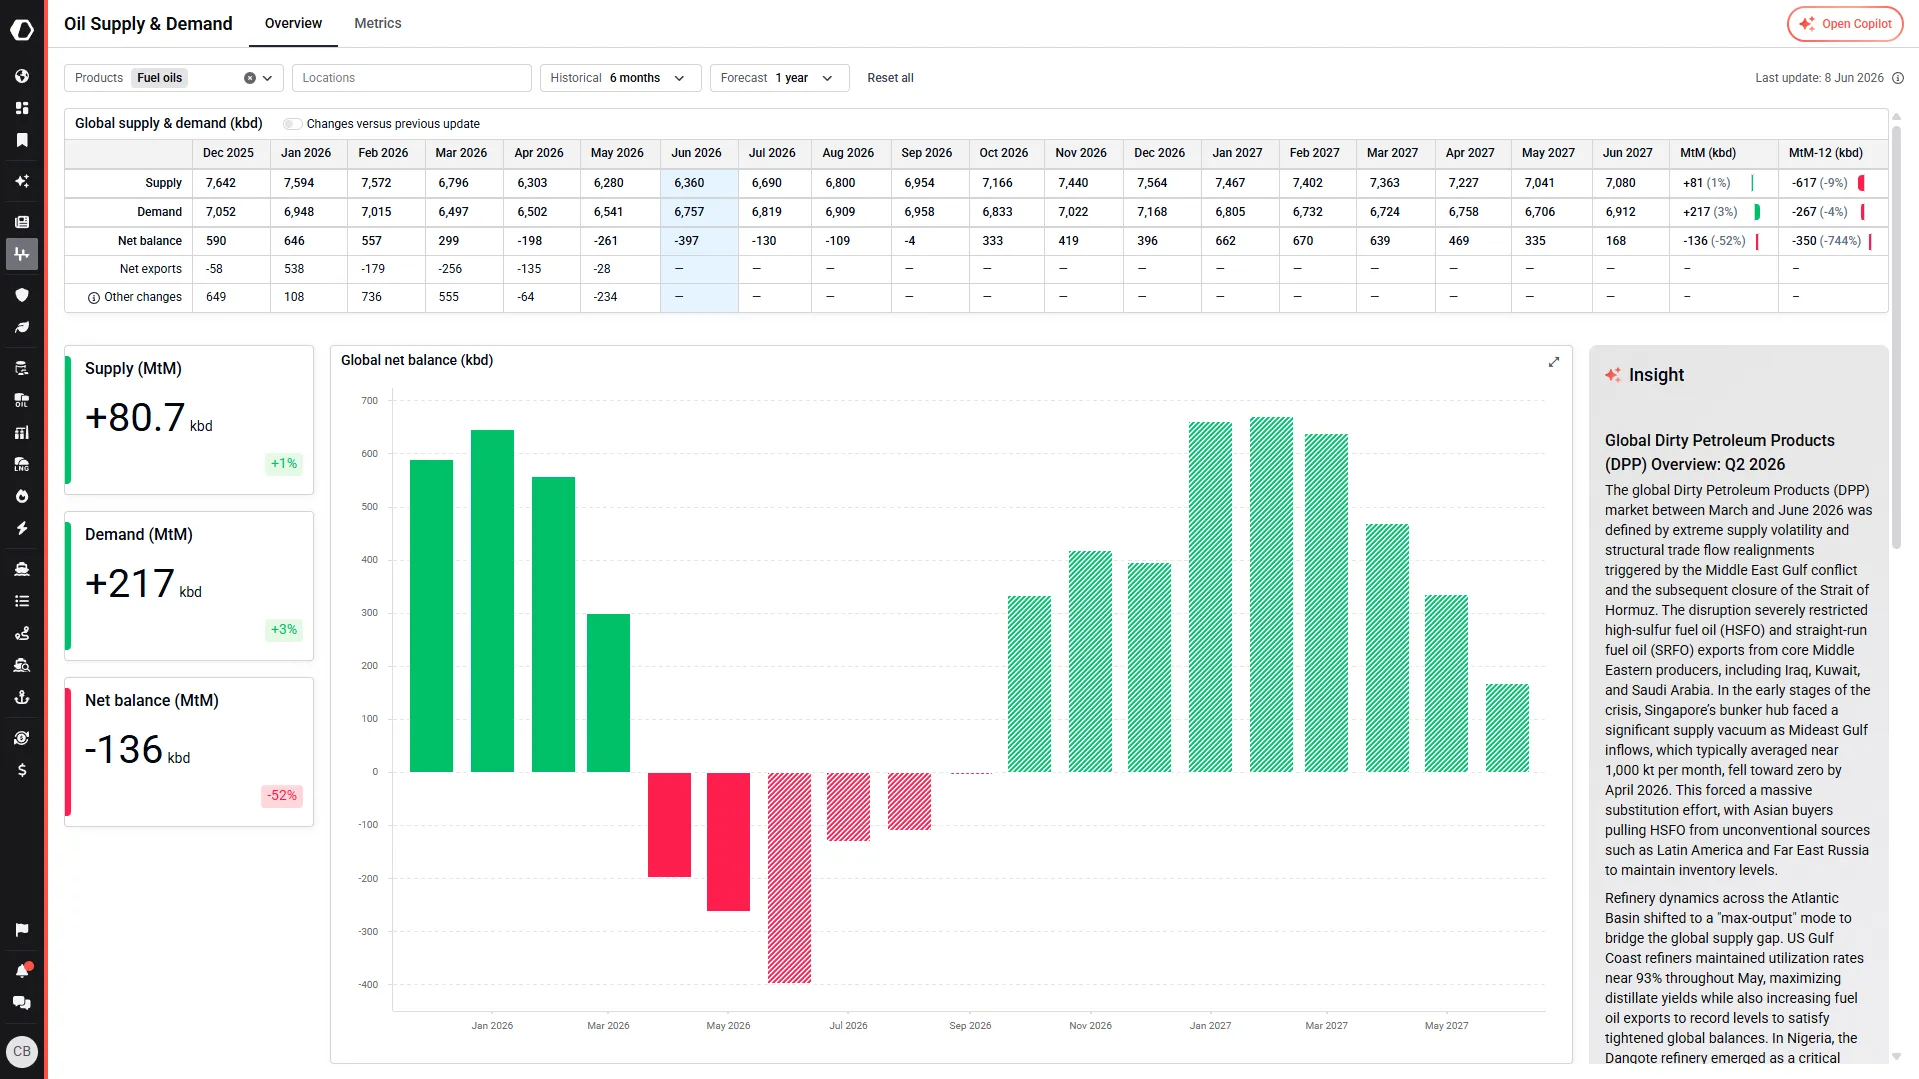Open the database search sidebar icon
The height and width of the screenshot is (1079, 1919).
pos(22,368)
